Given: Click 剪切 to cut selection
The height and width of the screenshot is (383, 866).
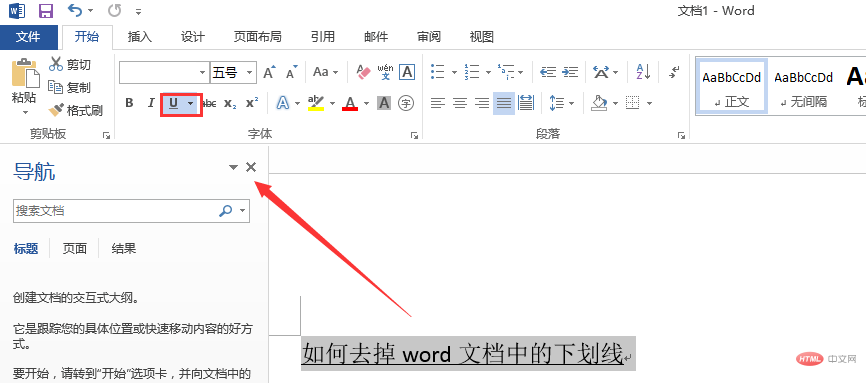Looking at the screenshot, I should (x=70, y=65).
